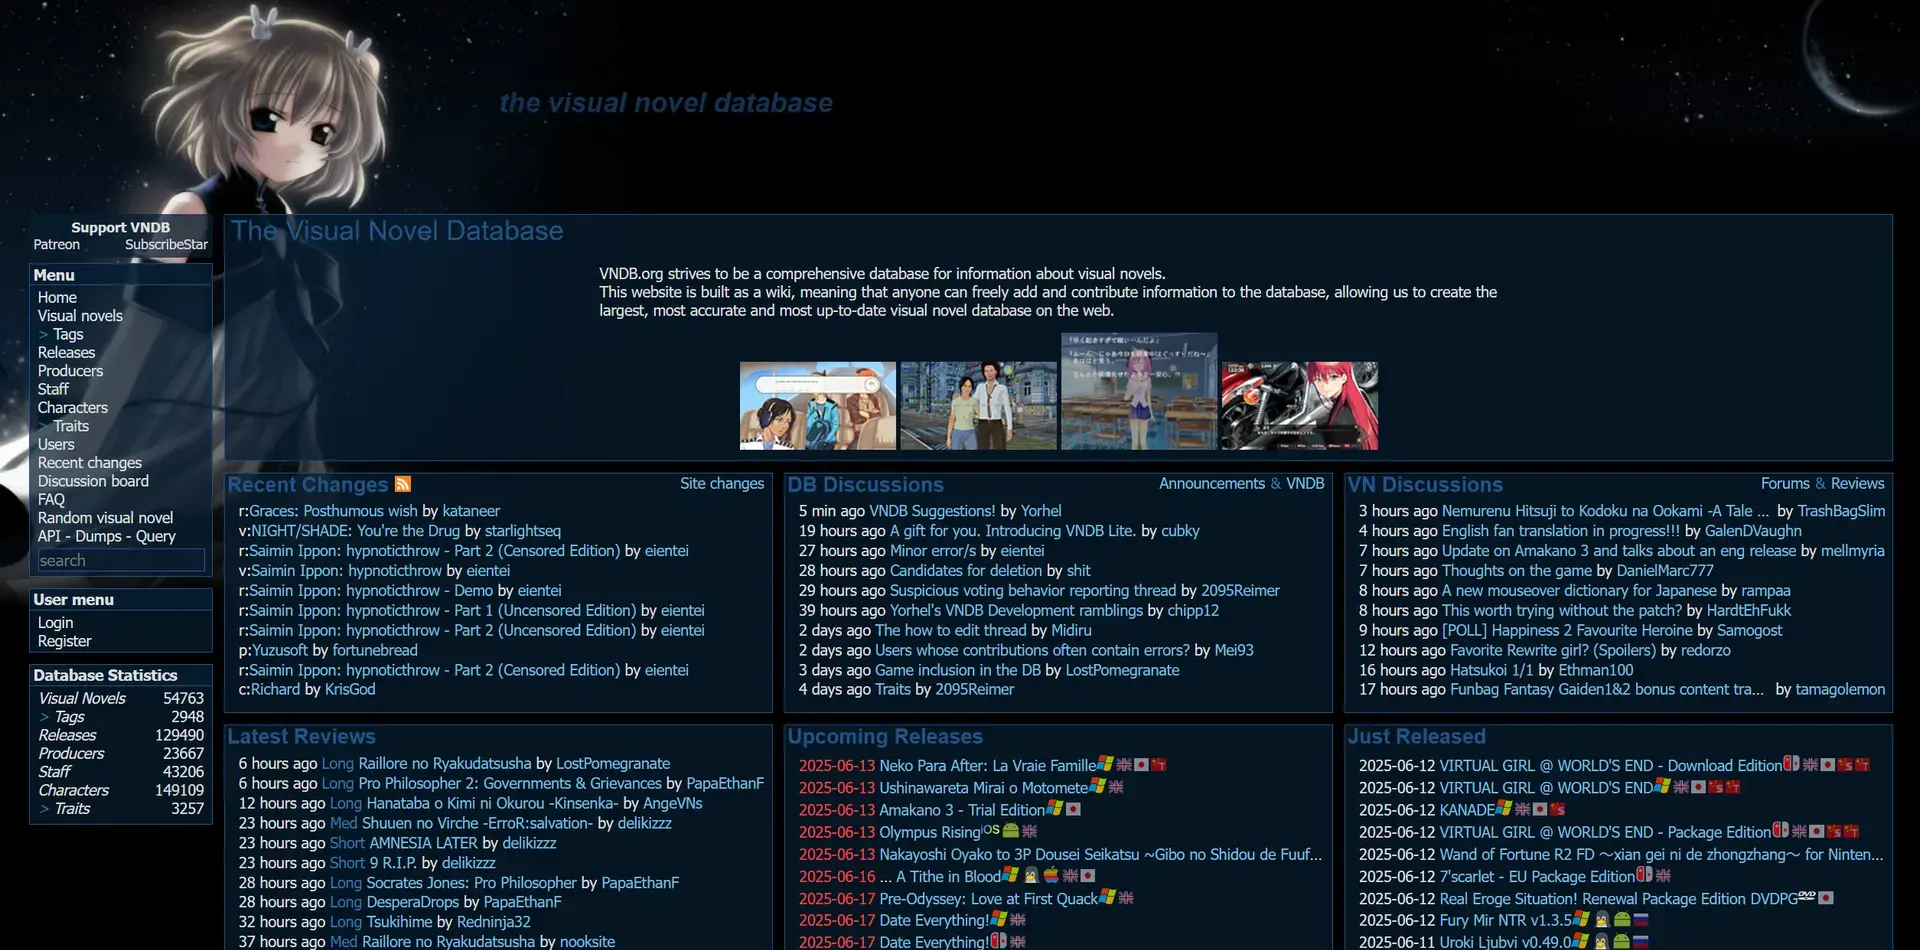
Task: Open the Upcoming Releases heading
Action: coord(885,736)
